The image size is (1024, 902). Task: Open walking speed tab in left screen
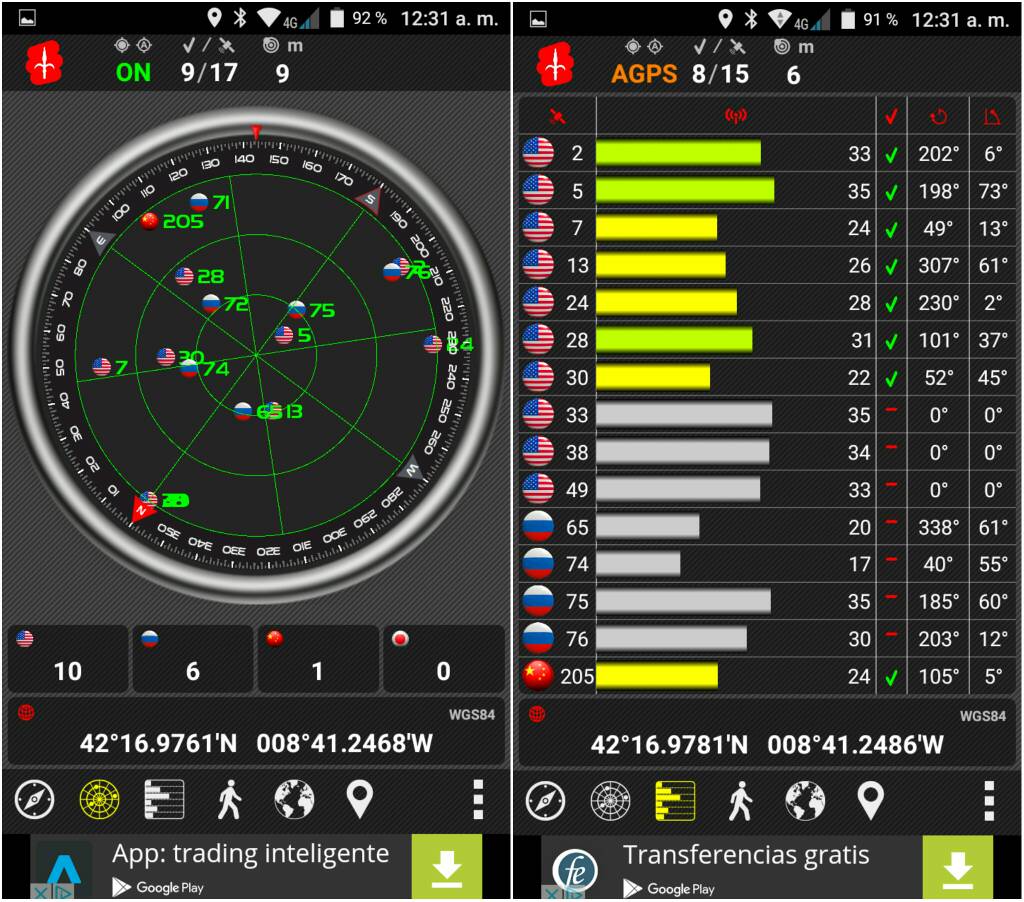click(229, 799)
